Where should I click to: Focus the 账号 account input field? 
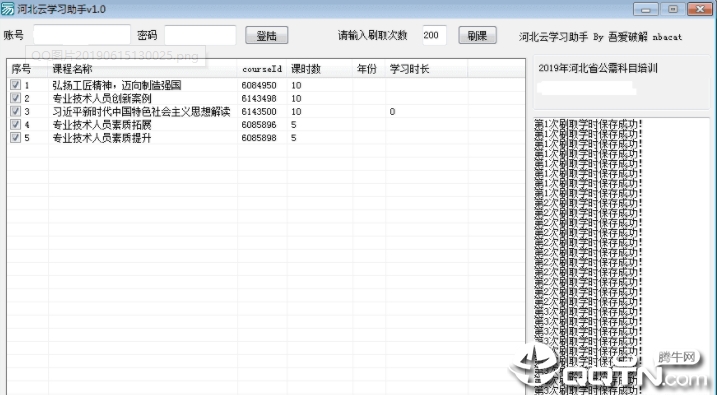[82, 35]
